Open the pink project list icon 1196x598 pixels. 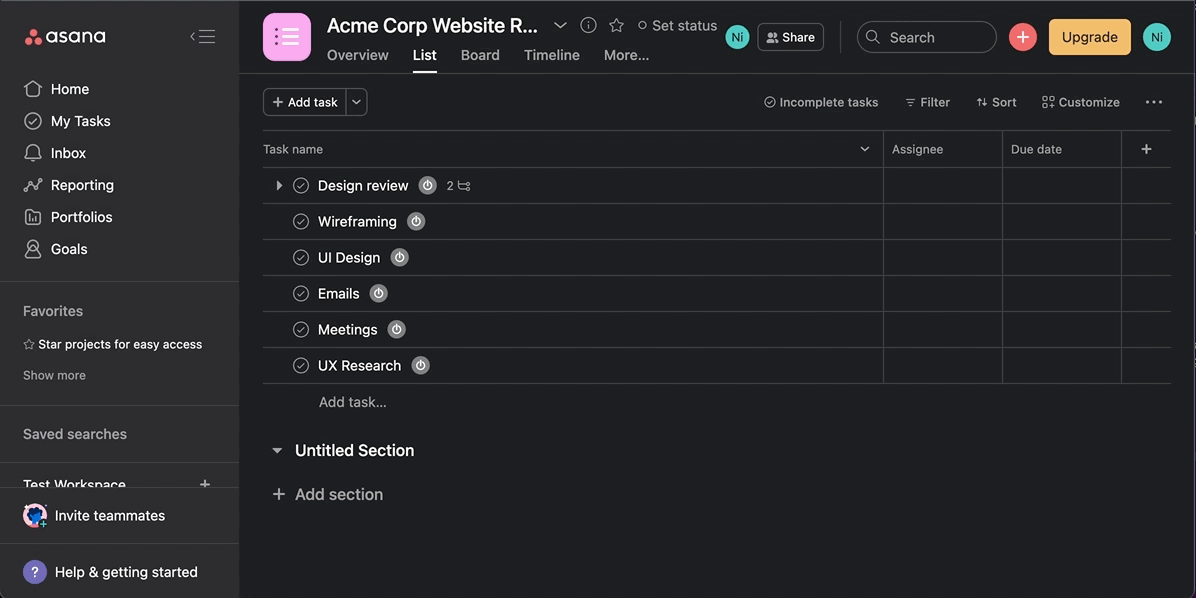point(287,37)
